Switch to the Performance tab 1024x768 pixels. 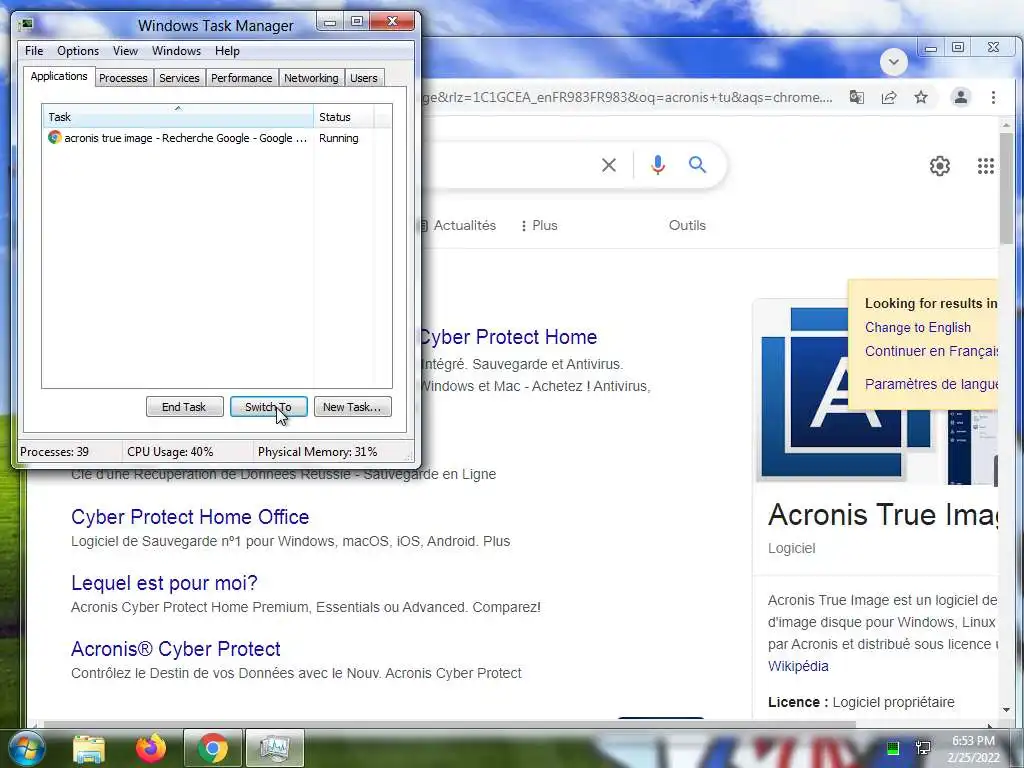tap(242, 78)
